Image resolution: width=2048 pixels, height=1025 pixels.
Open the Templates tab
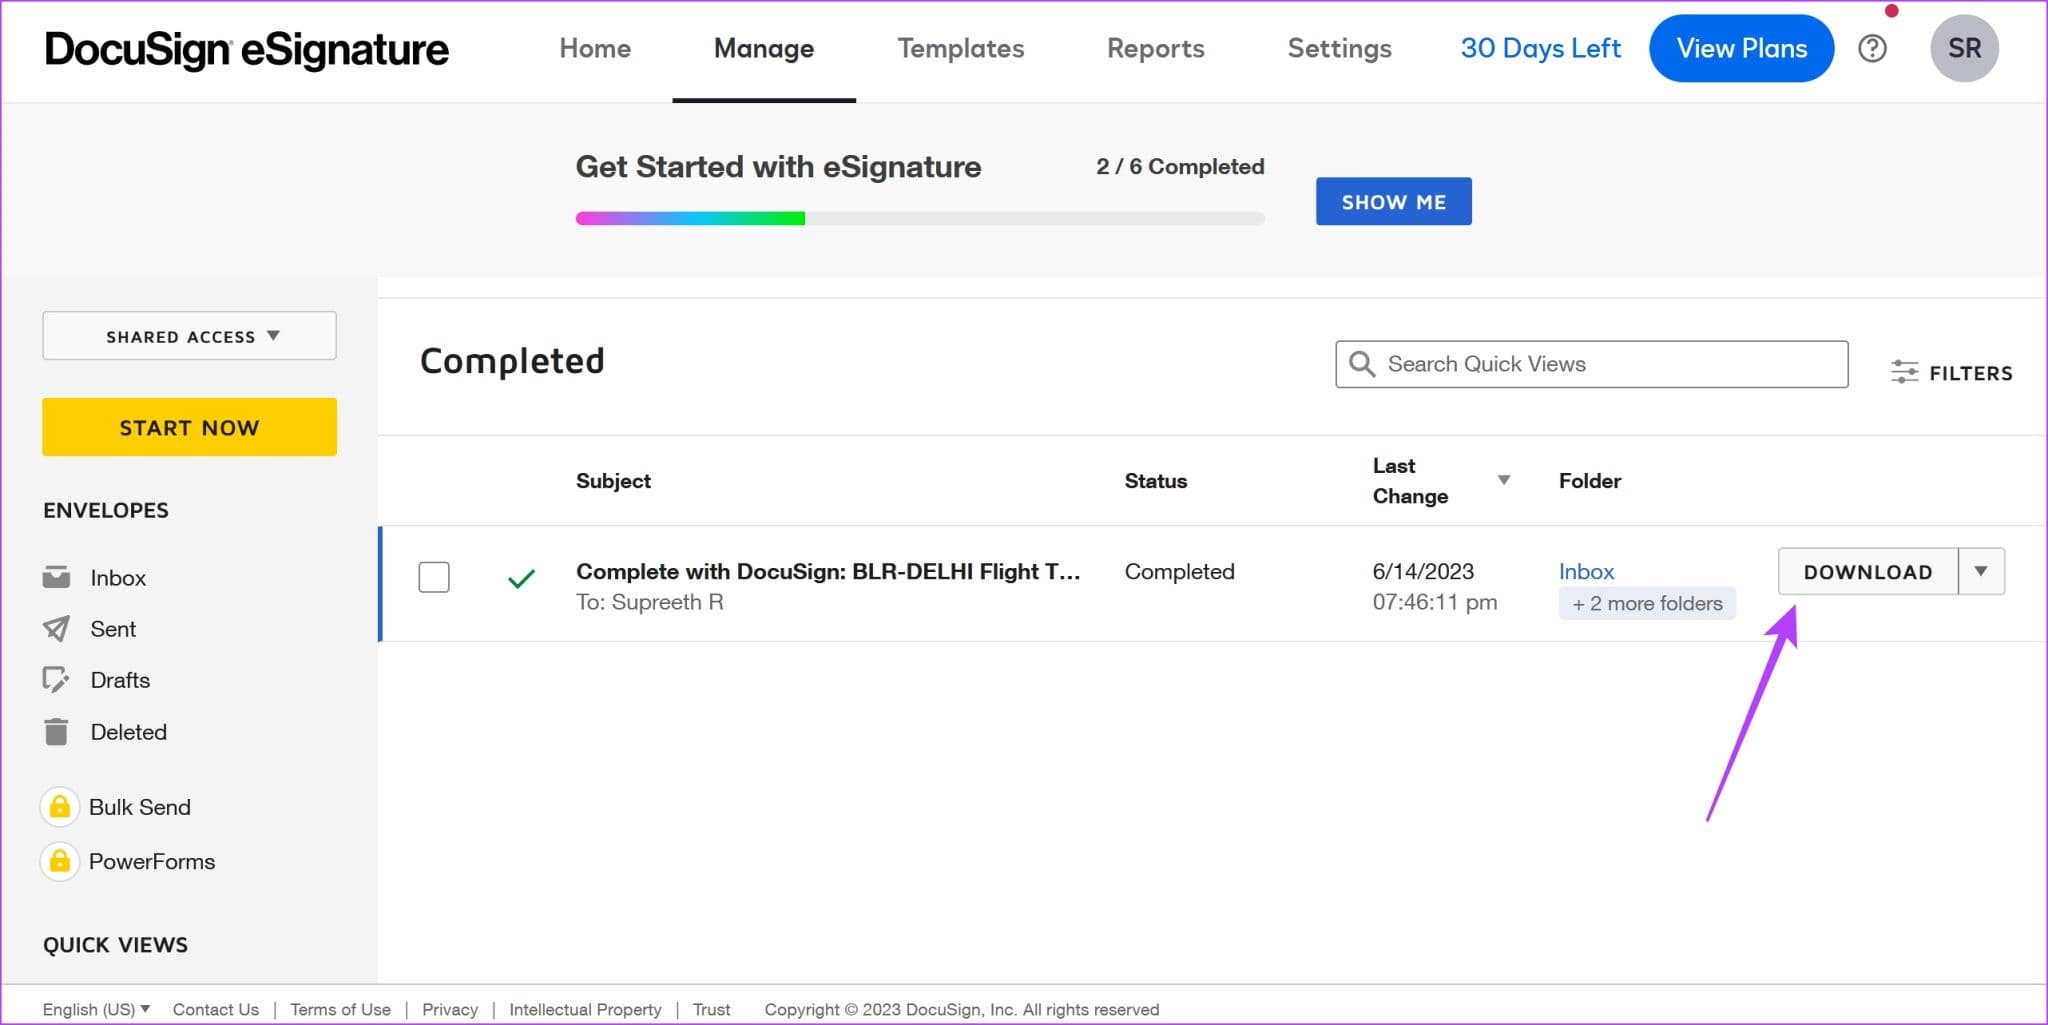point(961,48)
